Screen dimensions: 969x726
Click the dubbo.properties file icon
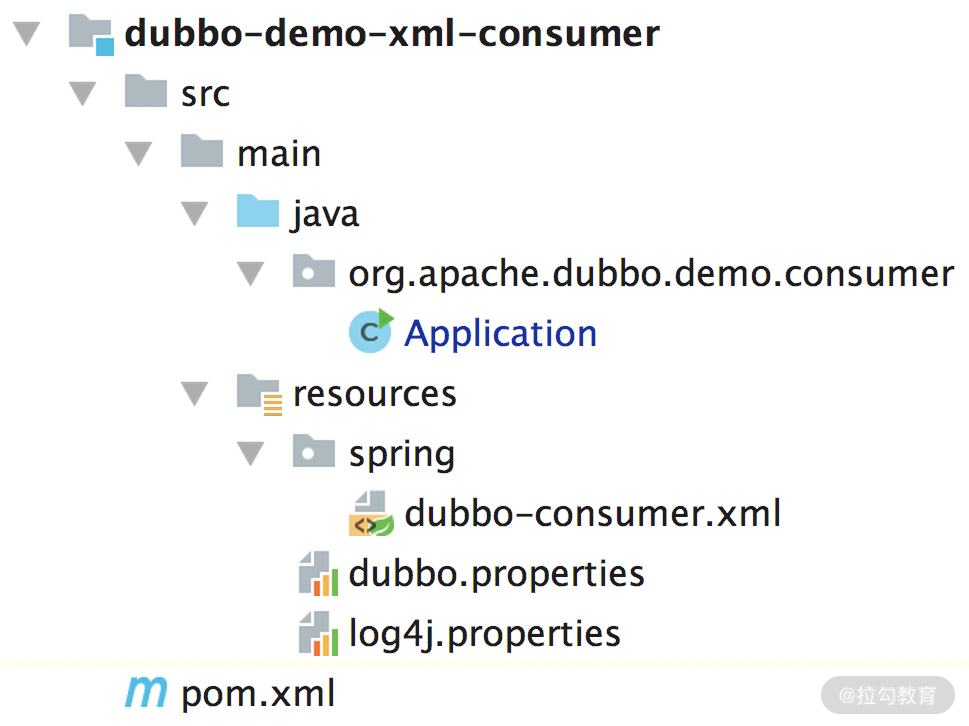[x=318, y=574]
